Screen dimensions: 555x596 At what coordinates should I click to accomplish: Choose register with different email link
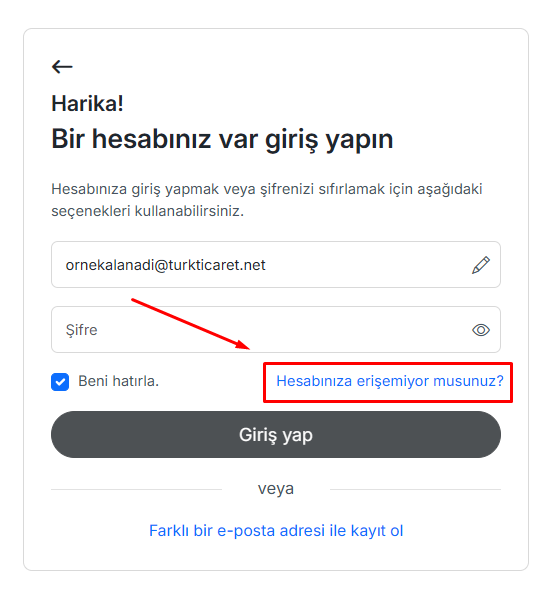(x=276, y=531)
